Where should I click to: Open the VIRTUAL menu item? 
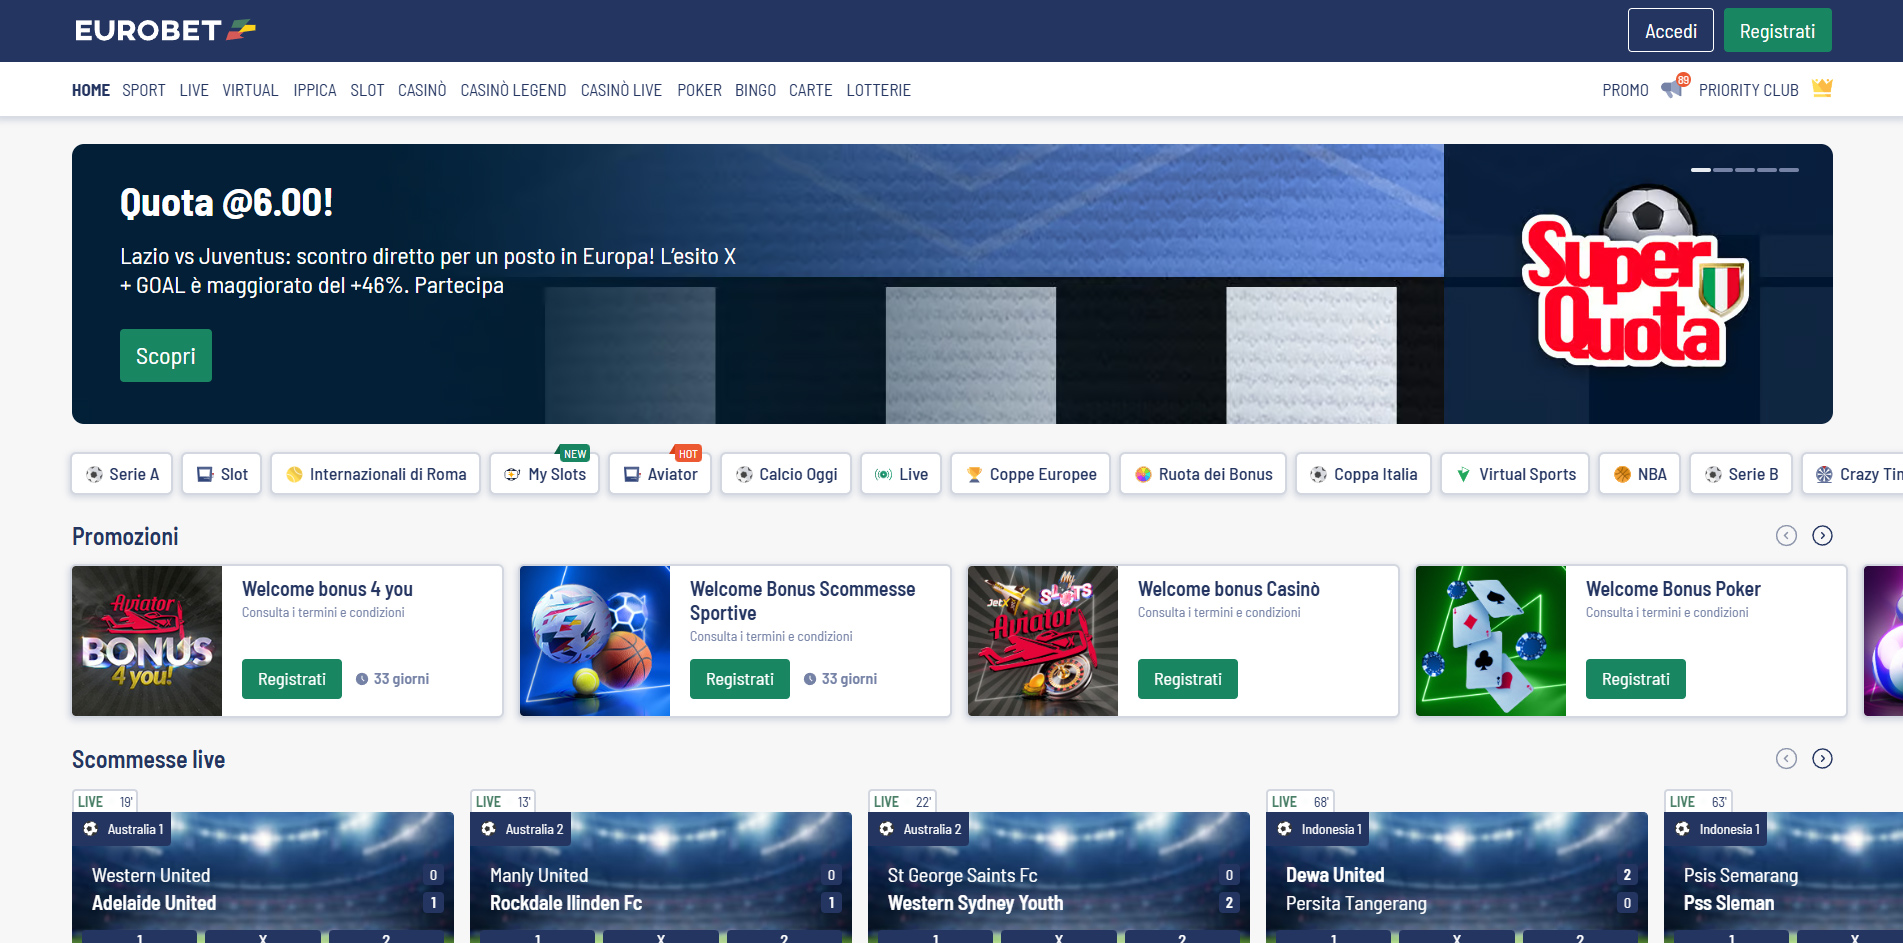(x=250, y=90)
